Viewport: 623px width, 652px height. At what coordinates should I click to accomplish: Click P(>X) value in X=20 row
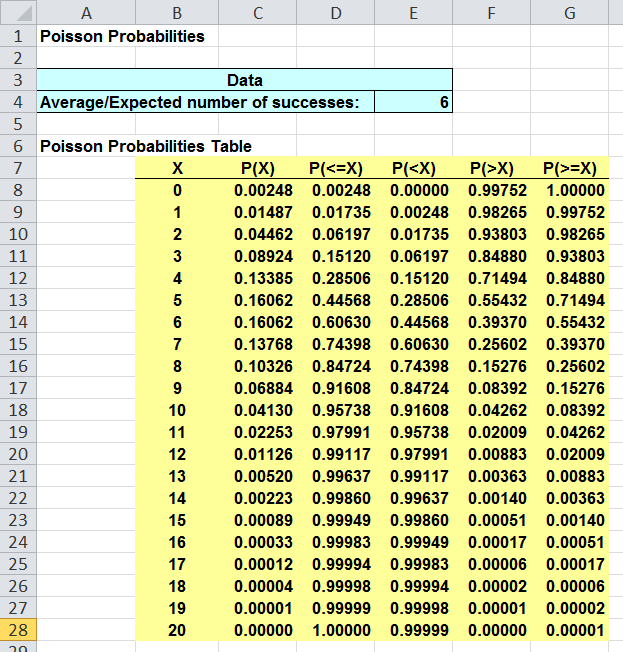(x=492, y=630)
